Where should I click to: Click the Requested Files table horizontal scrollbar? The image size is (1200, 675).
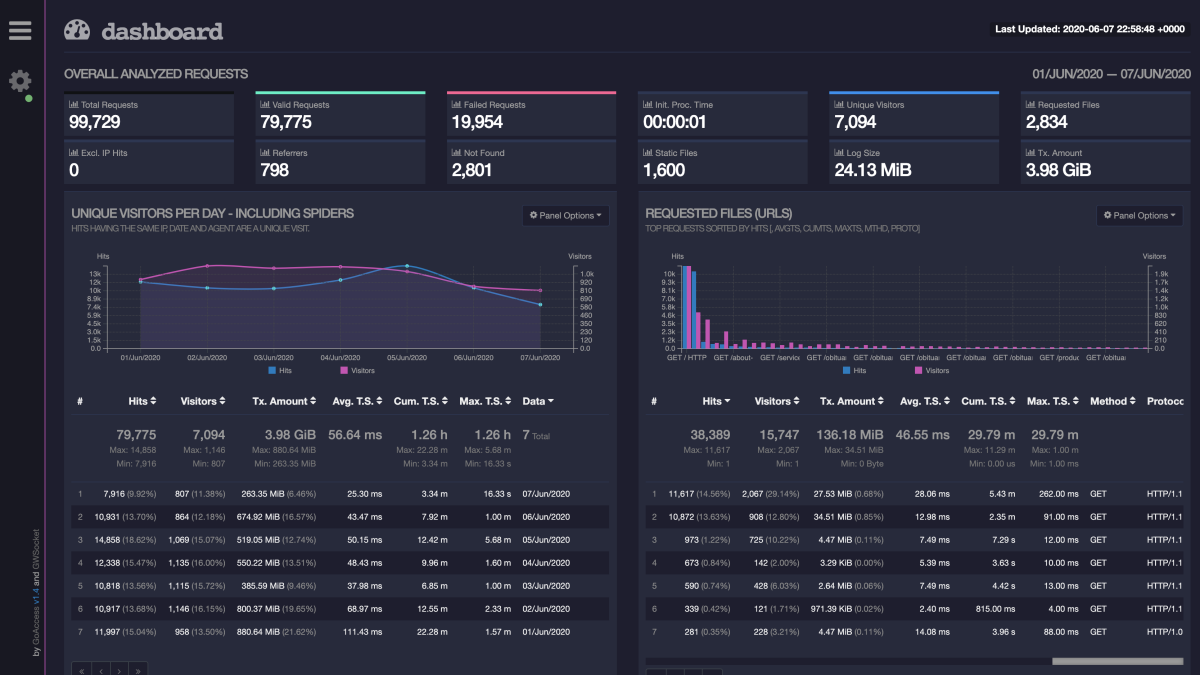1115,661
